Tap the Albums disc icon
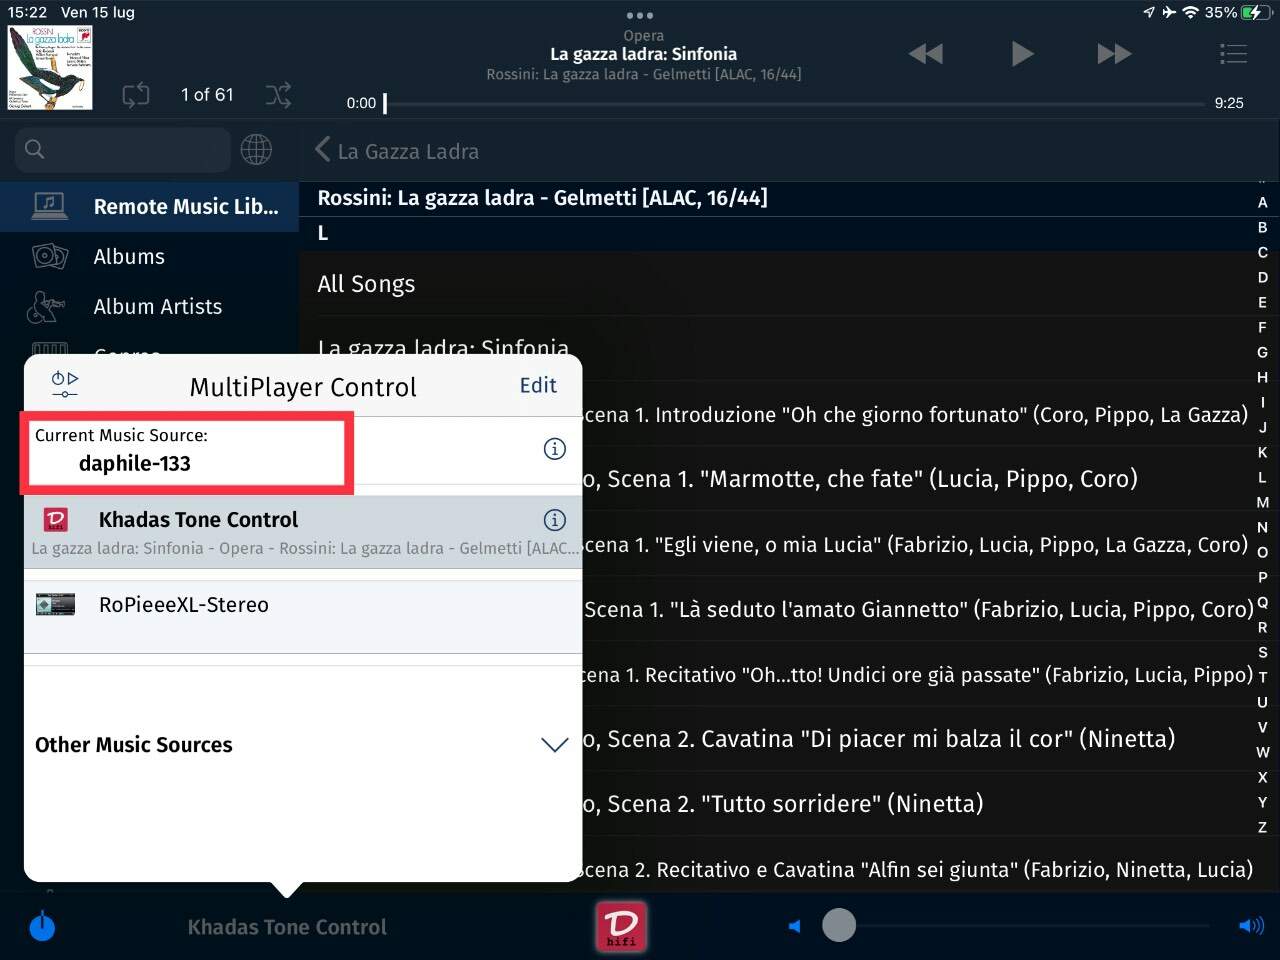 point(50,257)
